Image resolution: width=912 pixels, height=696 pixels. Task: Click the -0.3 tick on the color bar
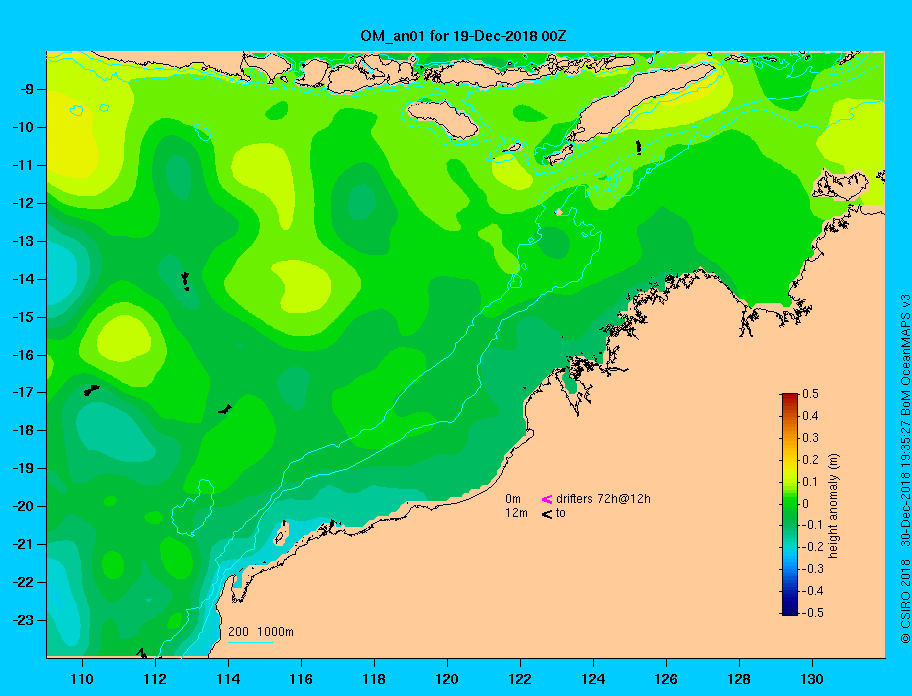pos(813,569)
